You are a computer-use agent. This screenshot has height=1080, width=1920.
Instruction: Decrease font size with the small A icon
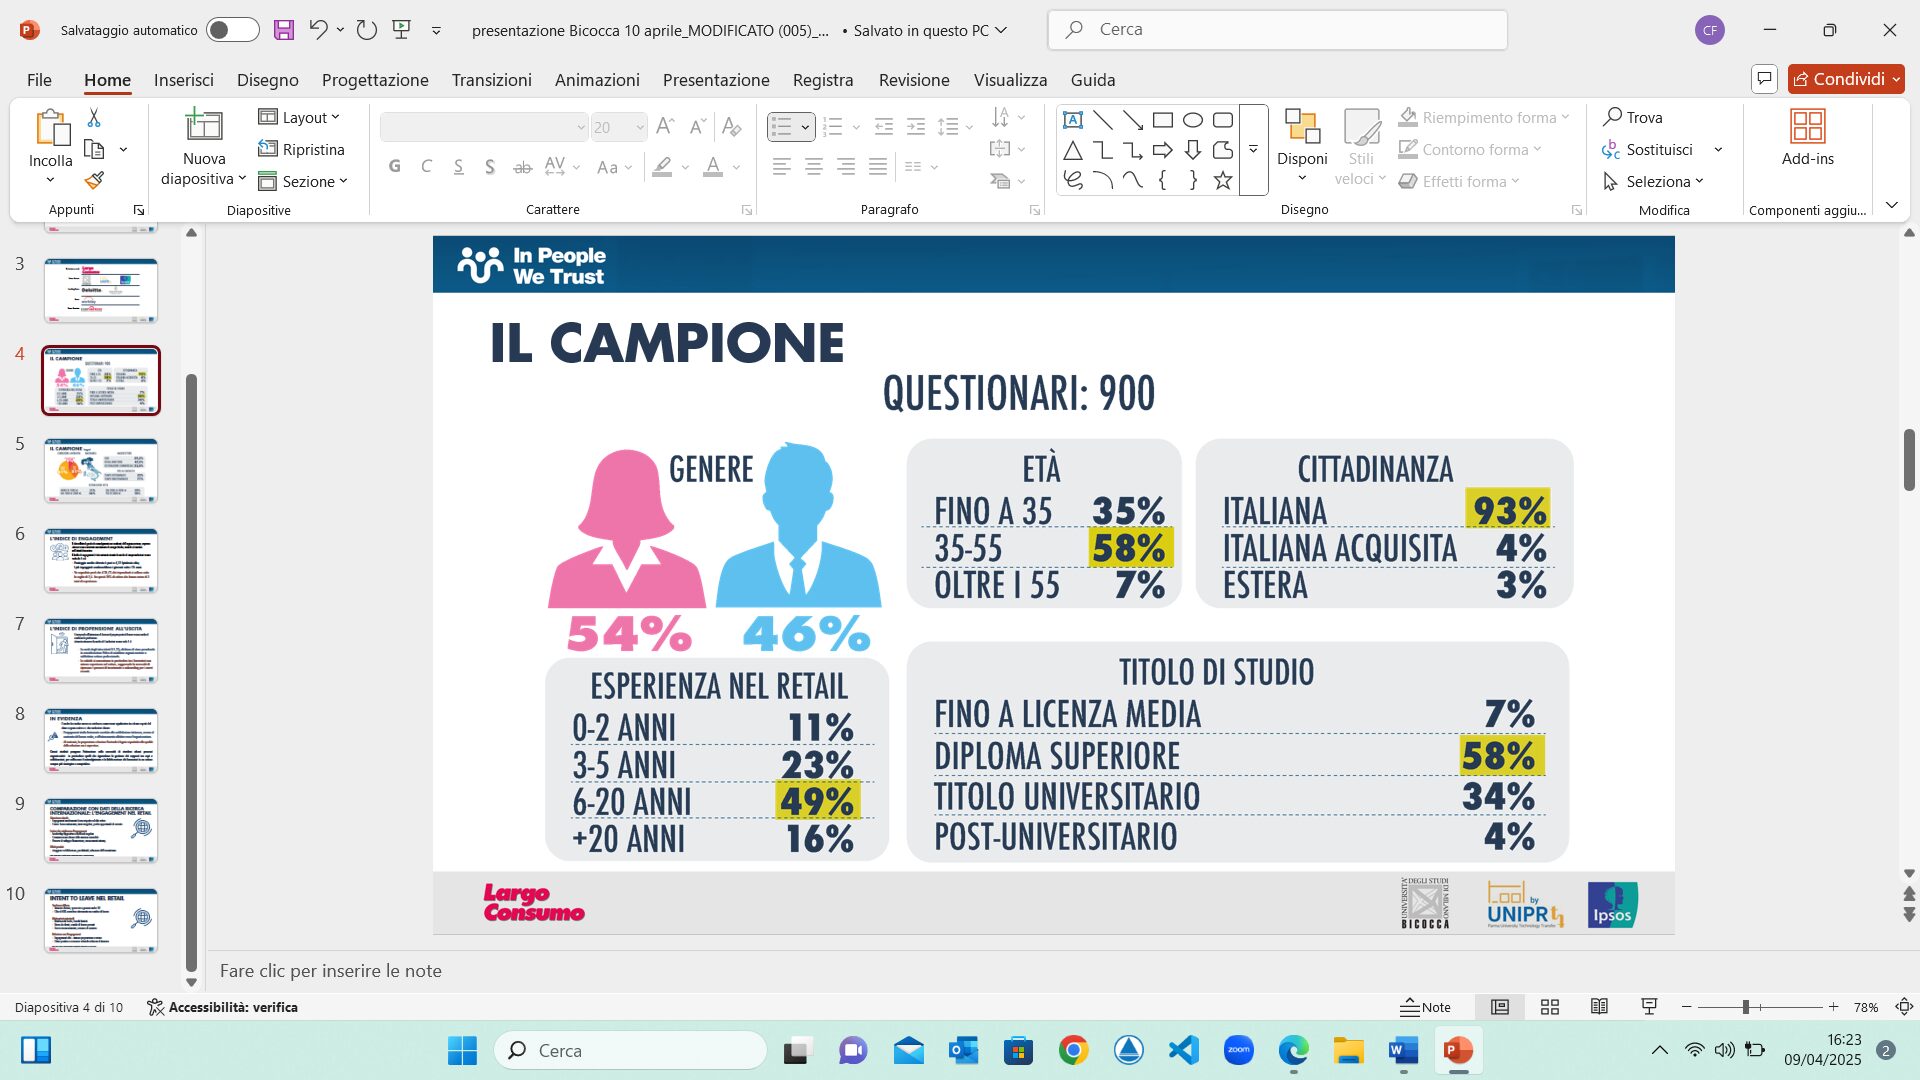point(697,127)
